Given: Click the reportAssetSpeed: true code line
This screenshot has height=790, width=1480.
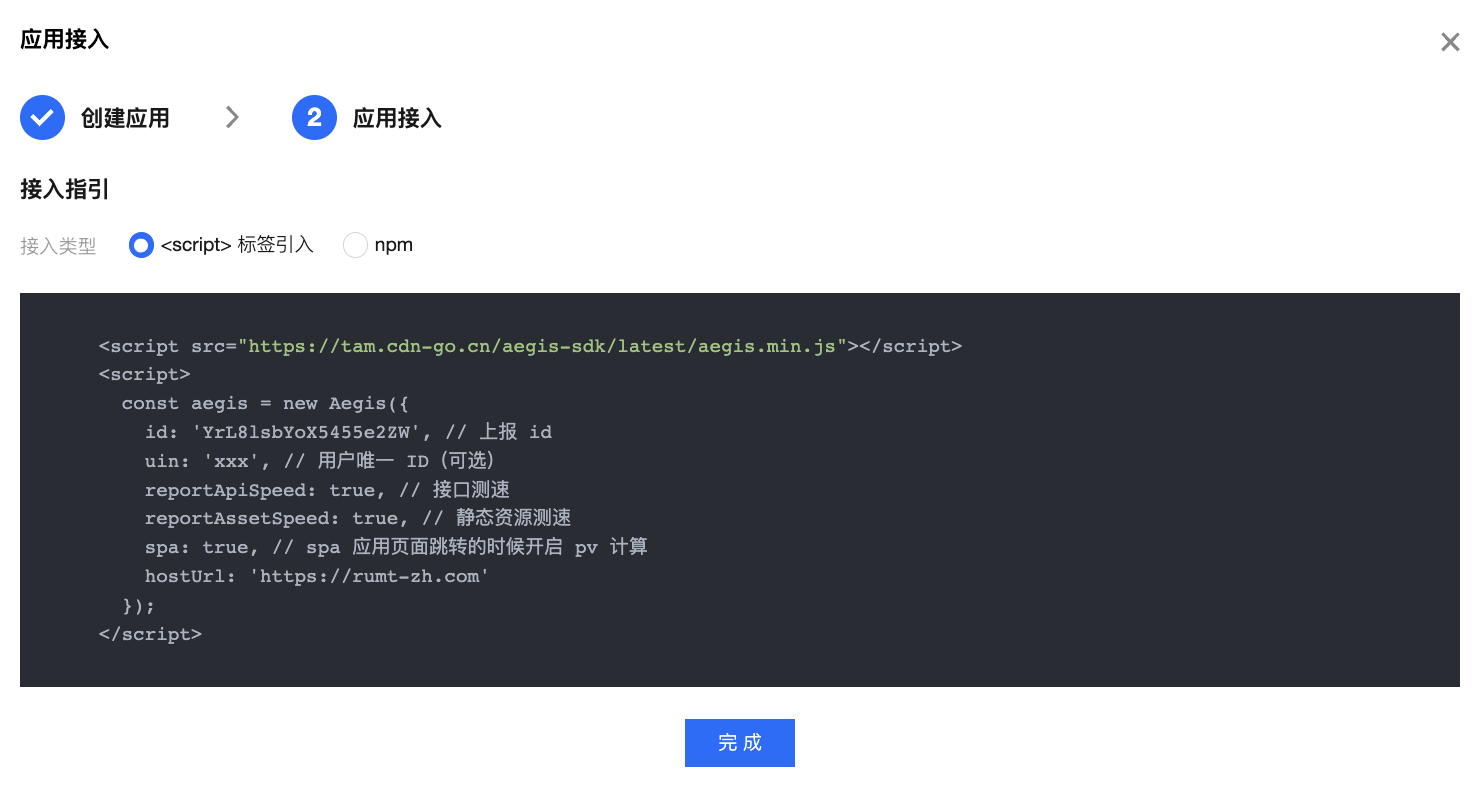Looking at the screenshot, I should pyautogui.click(x=358, y=518).
